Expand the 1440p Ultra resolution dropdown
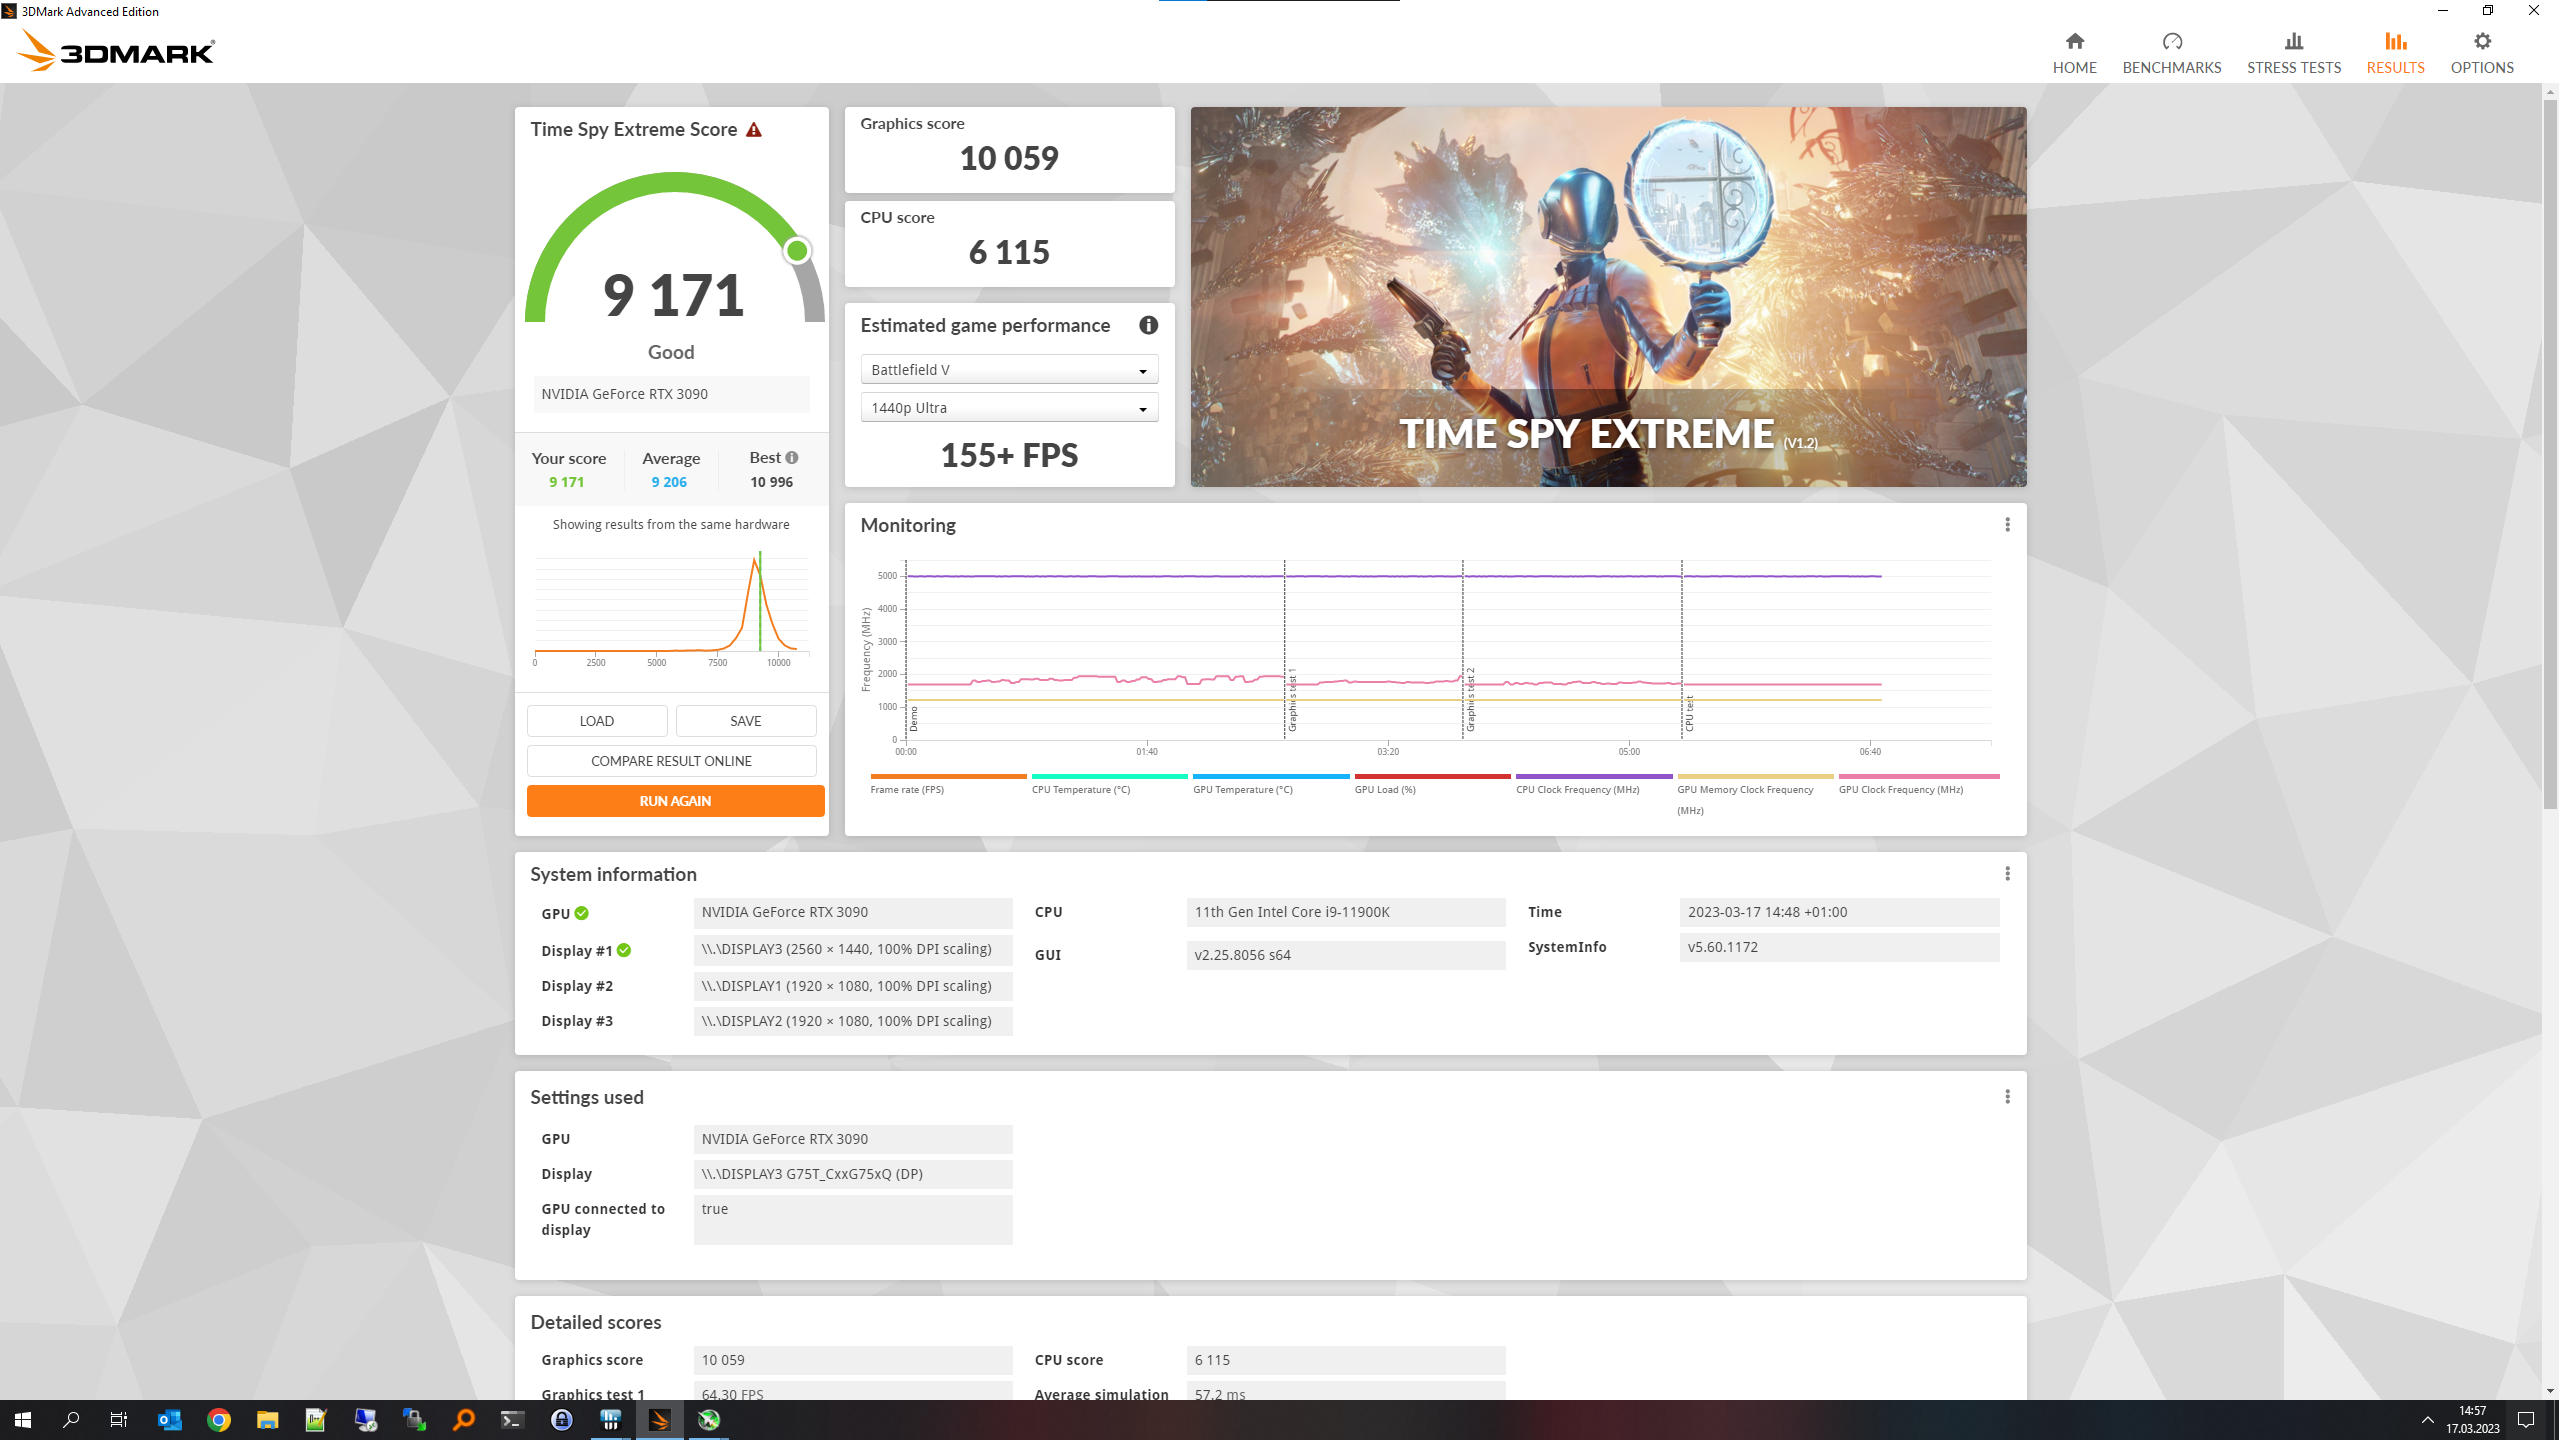2559x1440 pixels. point(1008,408)
